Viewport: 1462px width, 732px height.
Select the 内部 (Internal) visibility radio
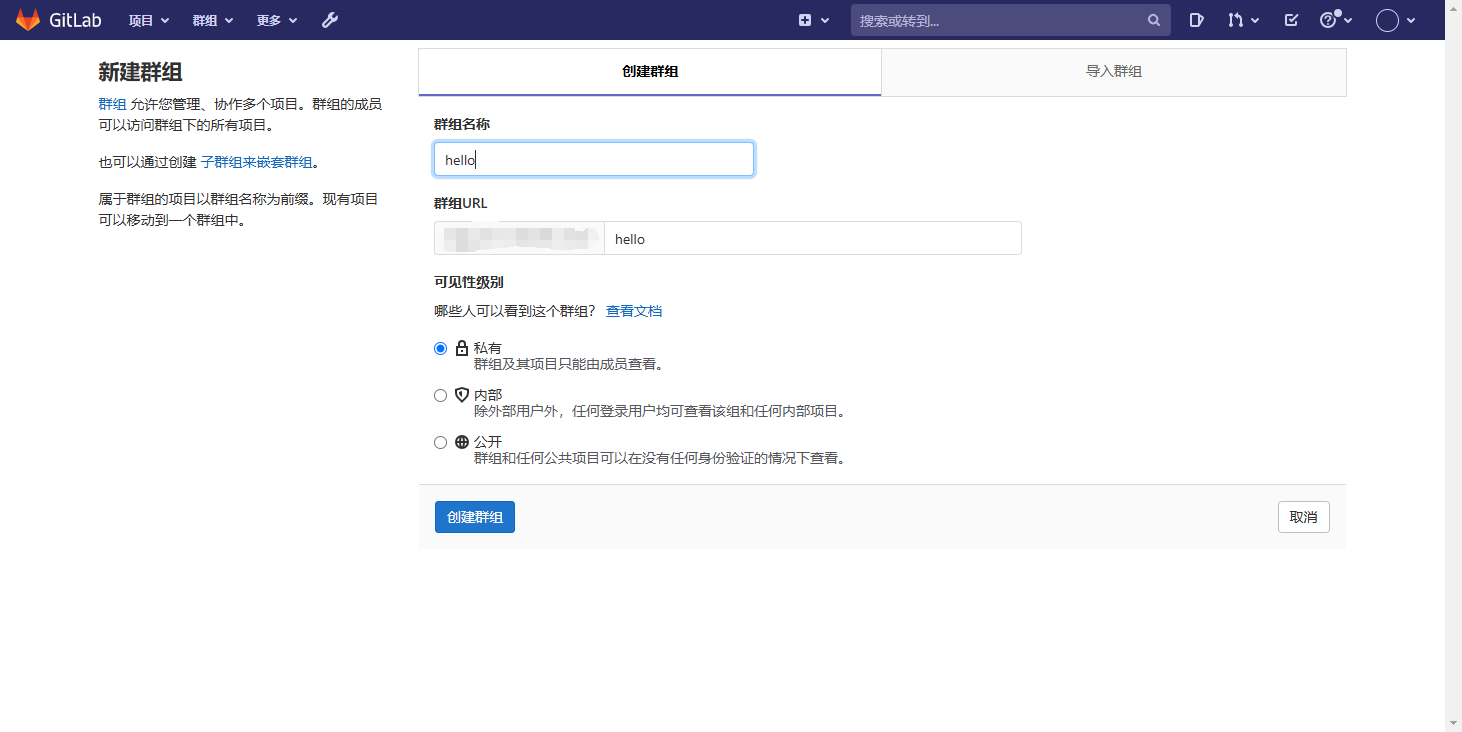click(441, 396)
